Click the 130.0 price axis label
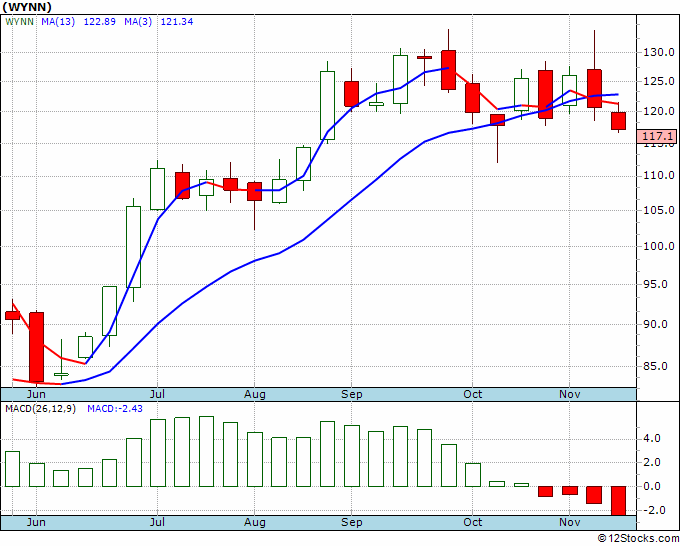This screenshot has width=680, height=546. coord(658,52)
